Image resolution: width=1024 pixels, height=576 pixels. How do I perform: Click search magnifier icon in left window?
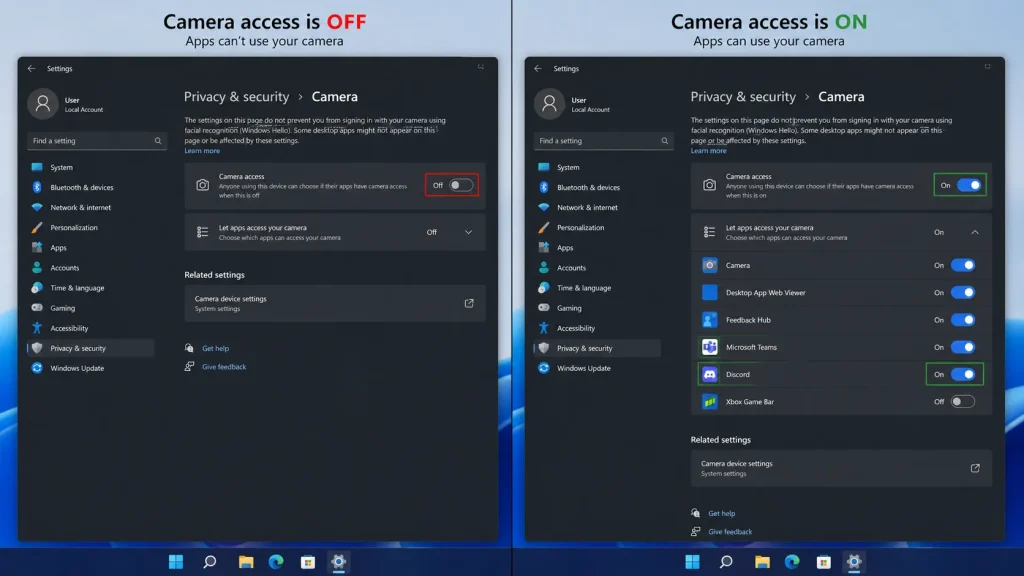pos(157,141)
